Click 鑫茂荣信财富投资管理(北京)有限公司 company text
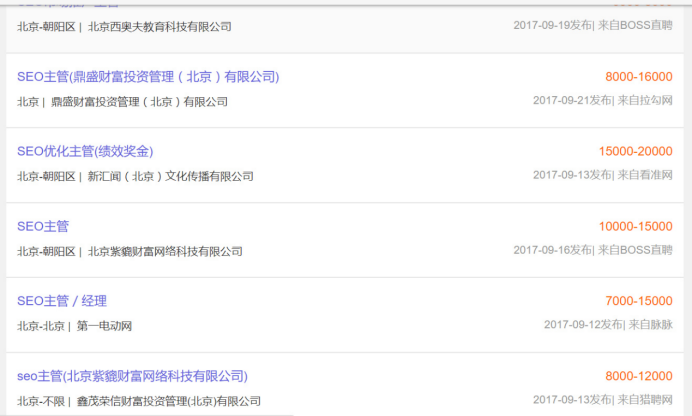This screenshot has height=416, width=692. (169, 401)
